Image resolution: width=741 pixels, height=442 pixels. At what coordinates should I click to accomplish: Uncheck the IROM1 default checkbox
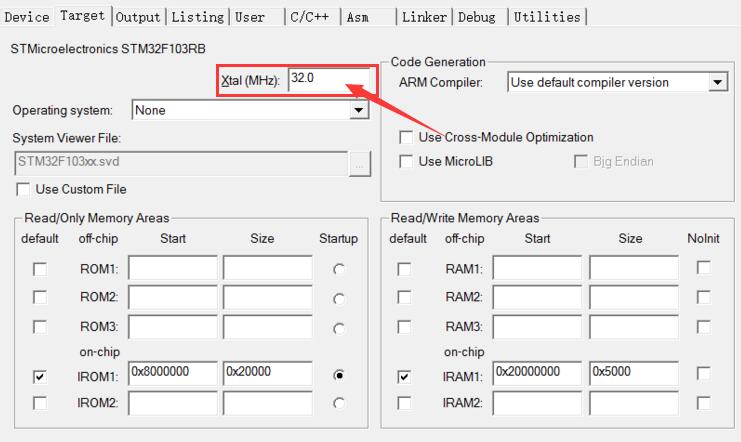40,376
